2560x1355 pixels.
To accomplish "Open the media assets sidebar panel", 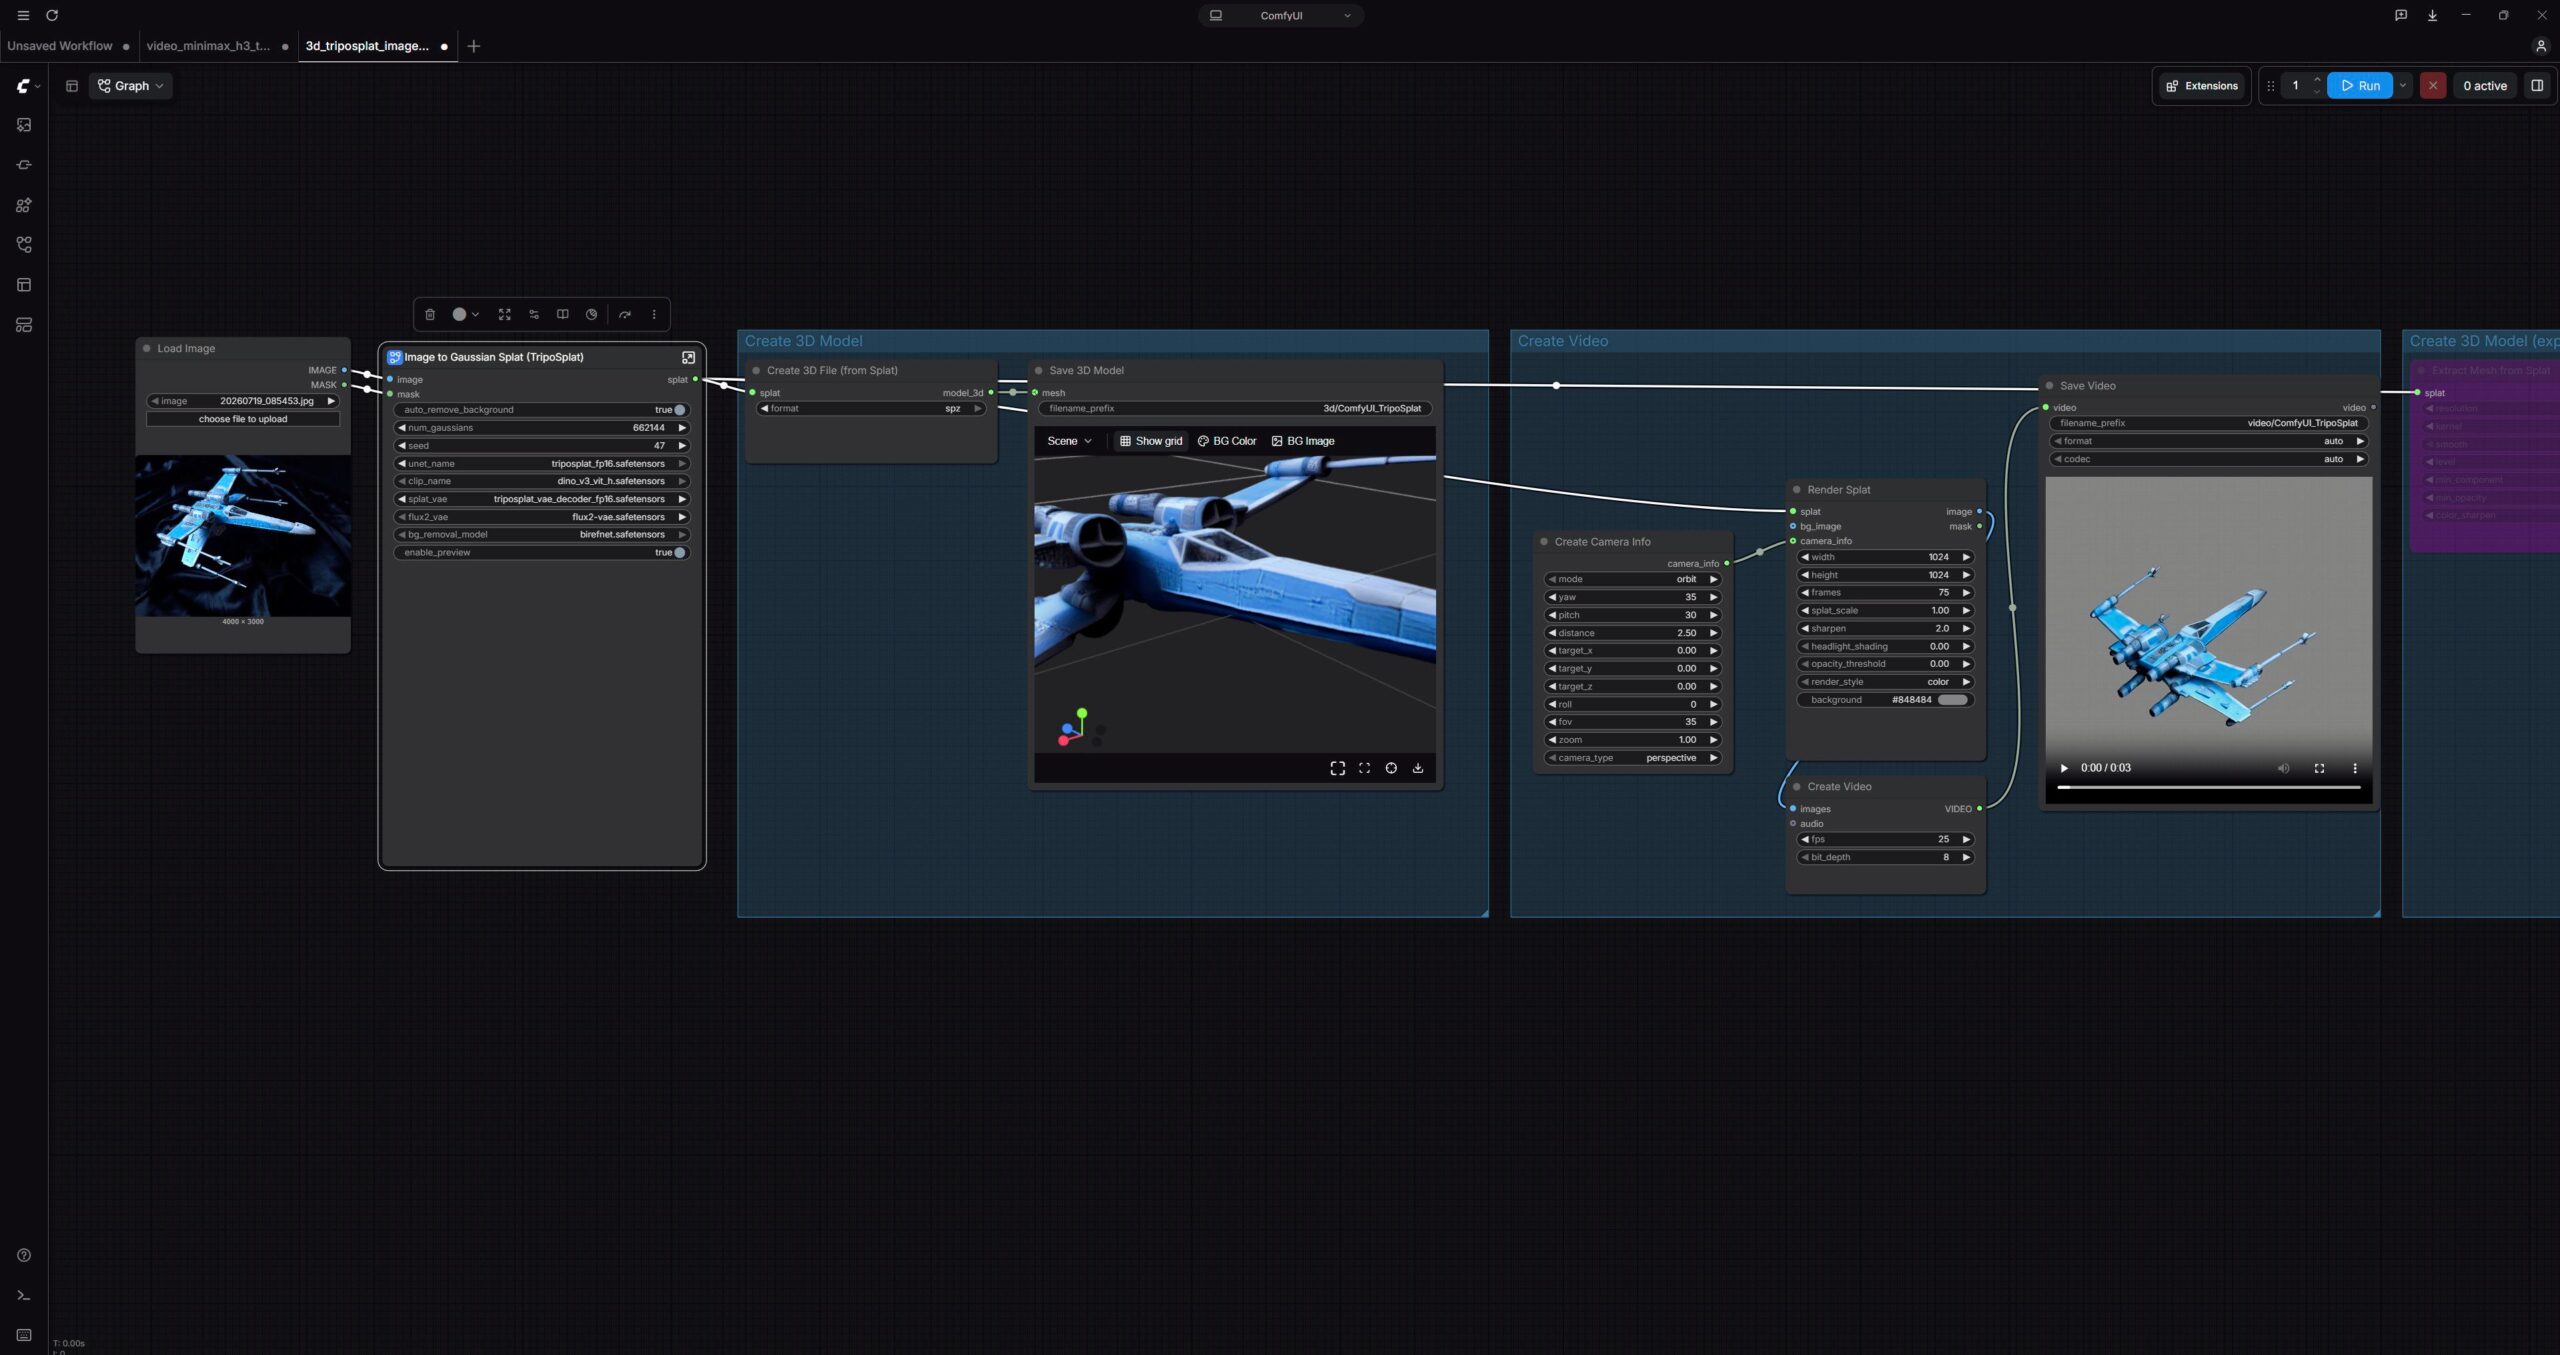I will tap(24, 125).
